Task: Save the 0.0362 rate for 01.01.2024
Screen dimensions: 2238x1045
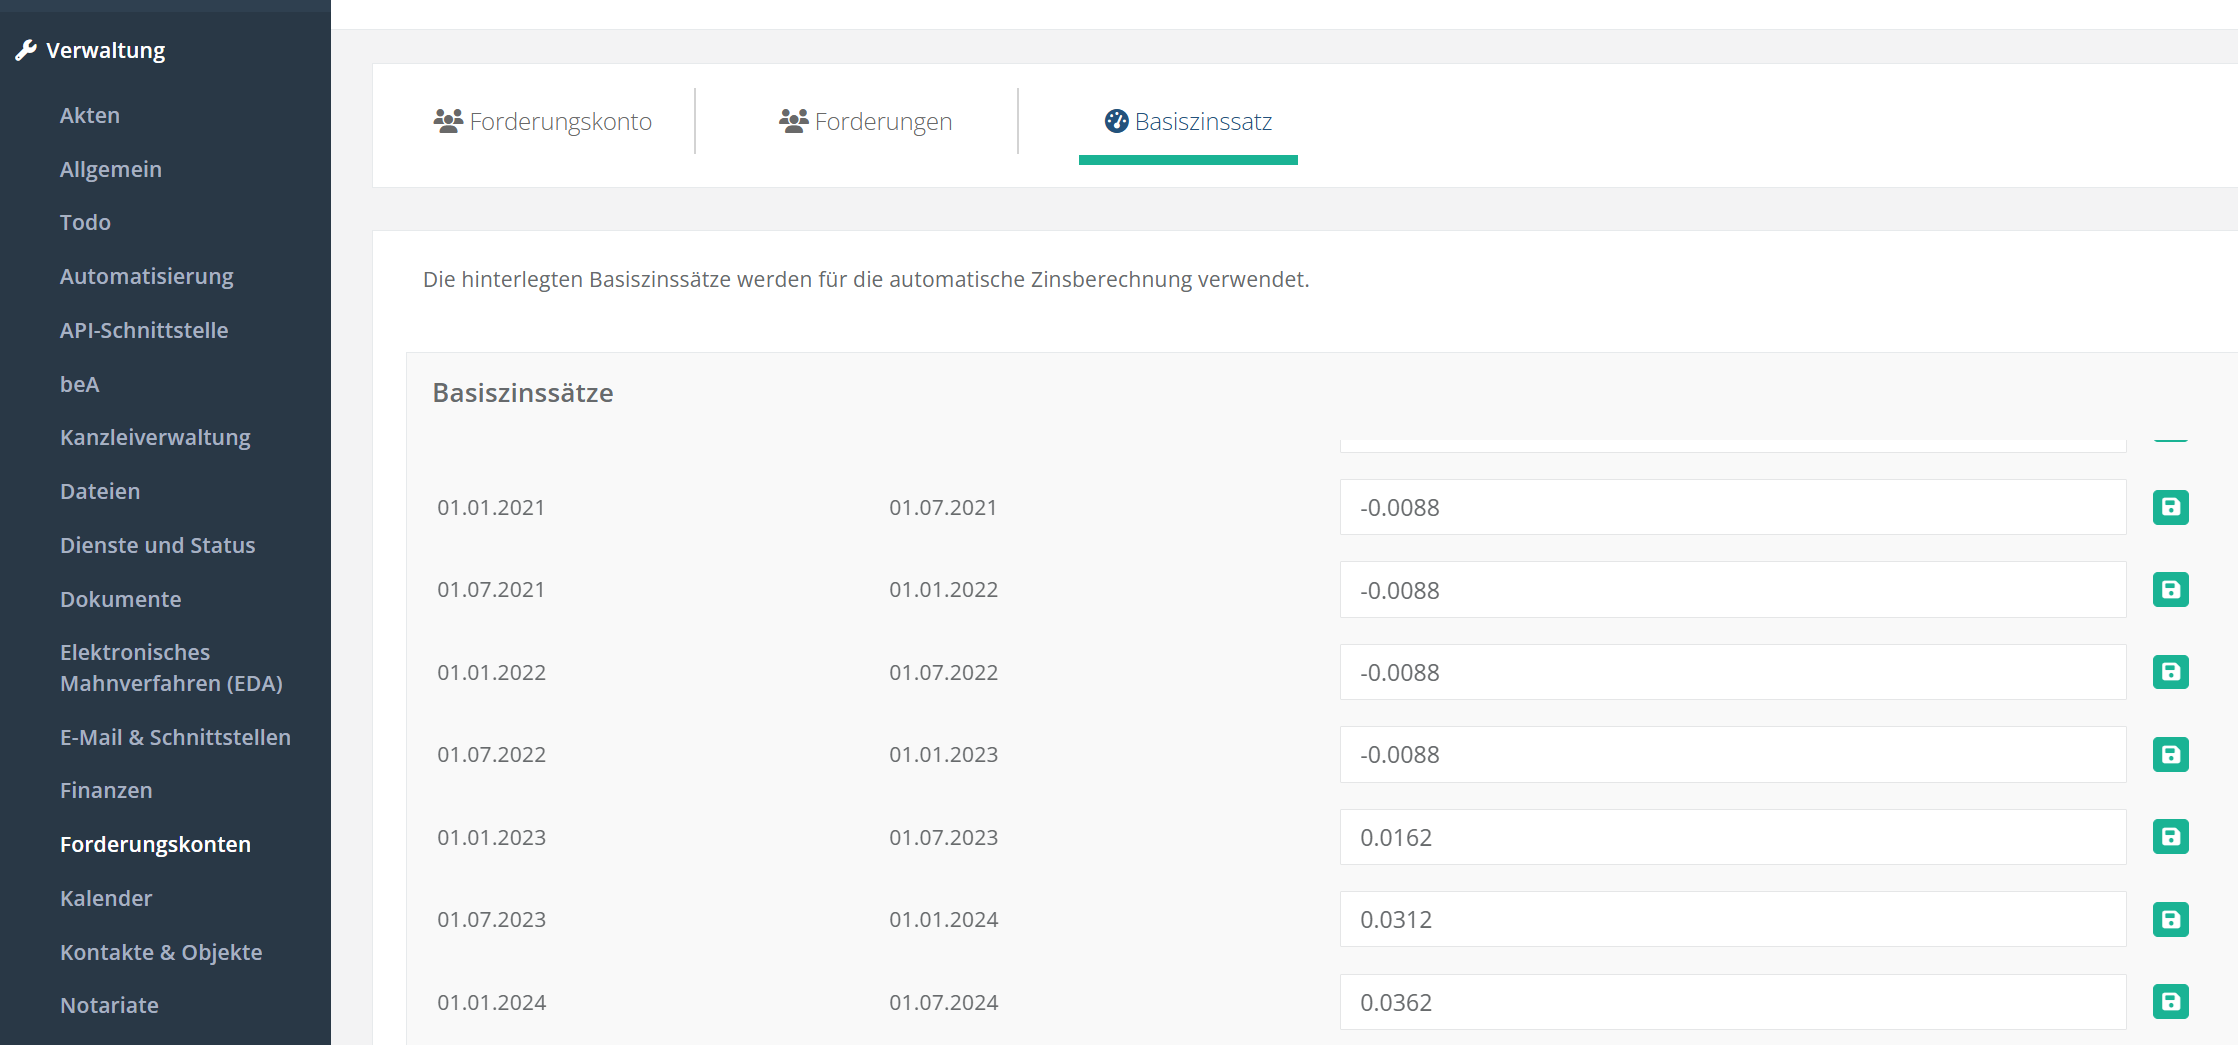Action: (x=2170, y=1001)
